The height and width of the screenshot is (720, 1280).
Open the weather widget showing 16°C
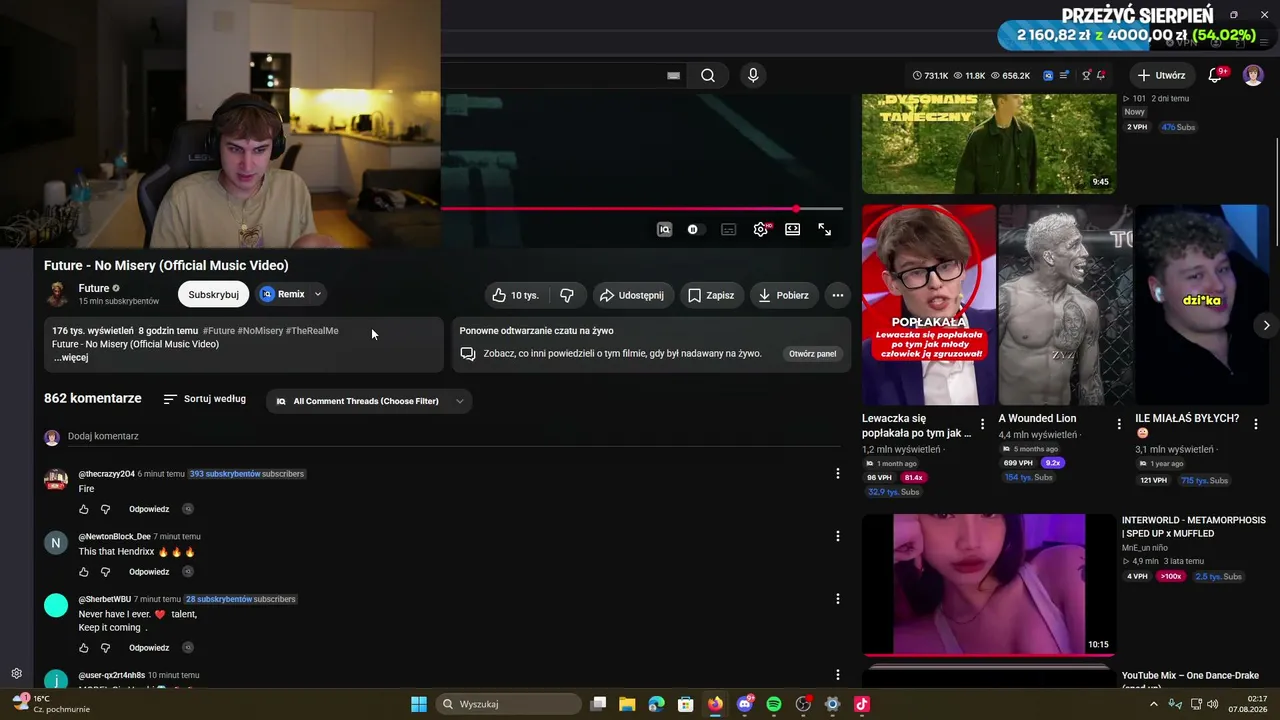[50, 704]
